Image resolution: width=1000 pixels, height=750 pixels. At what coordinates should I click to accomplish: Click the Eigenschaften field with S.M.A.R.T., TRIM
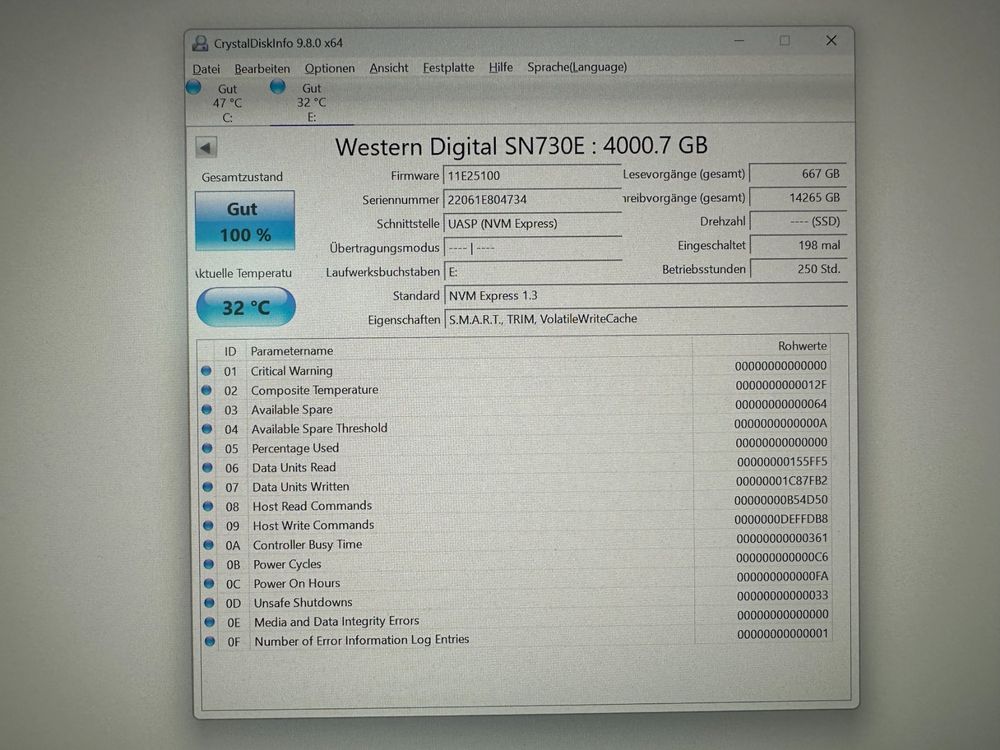645,319
